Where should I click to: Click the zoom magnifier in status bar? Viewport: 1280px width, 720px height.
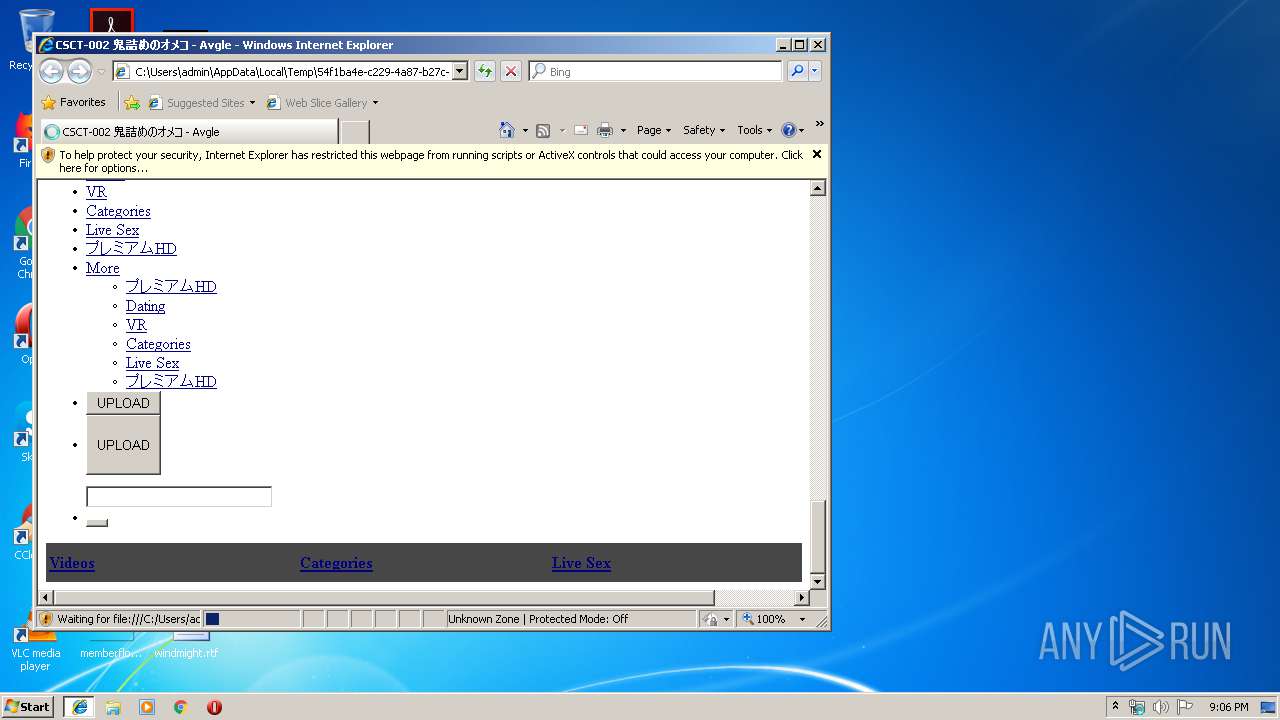point(748,619)
